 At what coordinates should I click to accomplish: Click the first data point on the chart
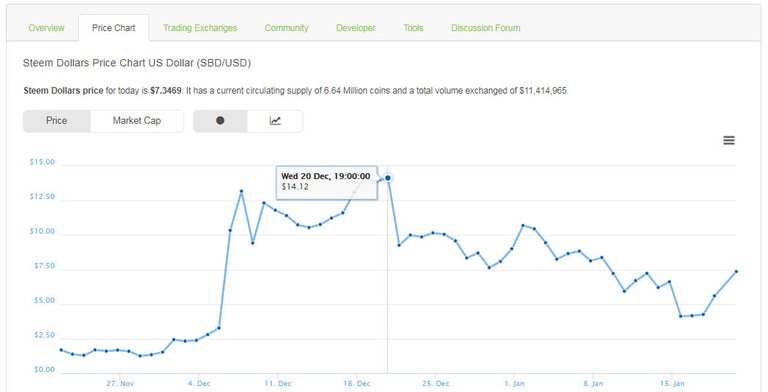(61, 350)
